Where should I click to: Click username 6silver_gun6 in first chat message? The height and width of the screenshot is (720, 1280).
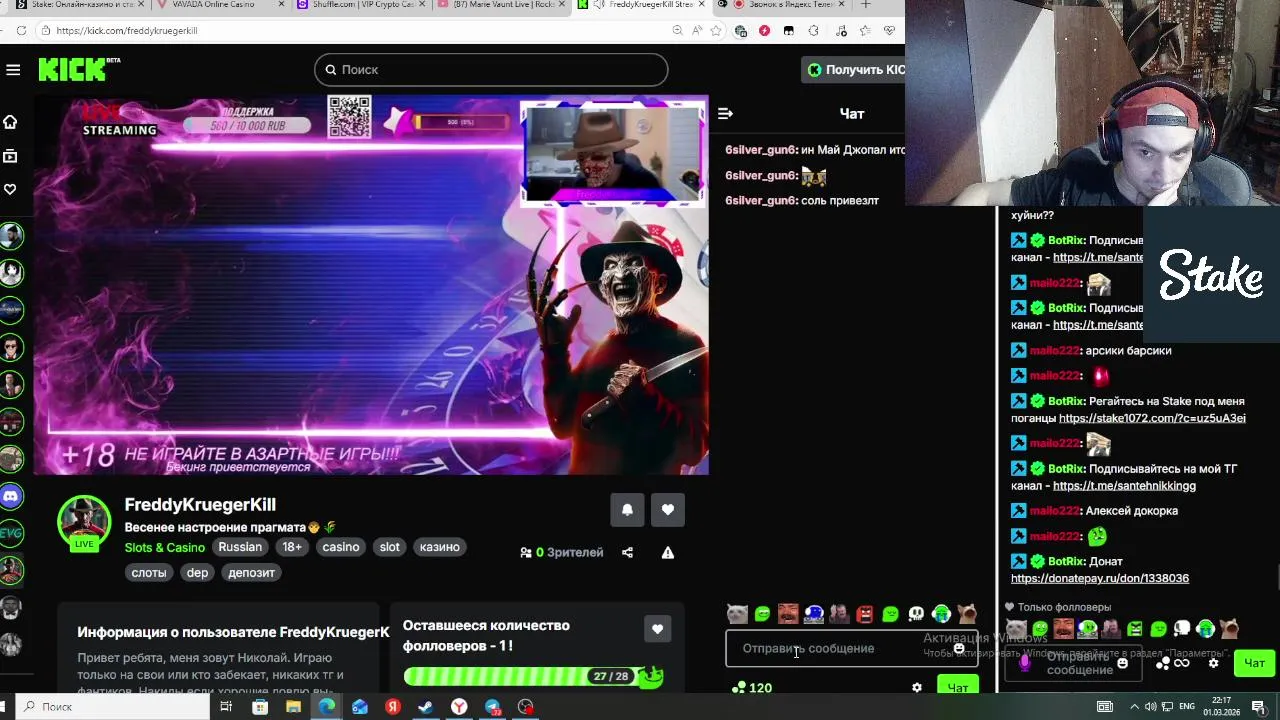tap(761, 150)
